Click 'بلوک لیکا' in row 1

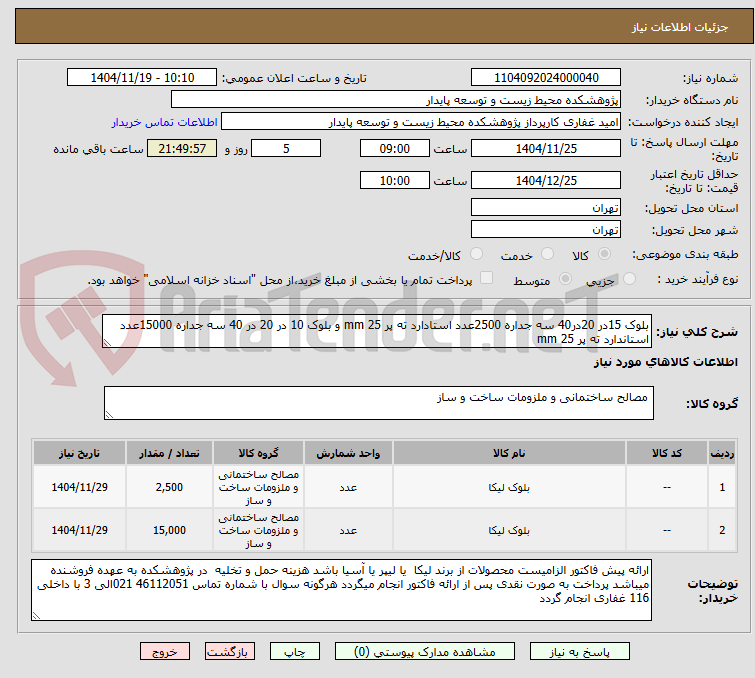[x=509, y=487]
